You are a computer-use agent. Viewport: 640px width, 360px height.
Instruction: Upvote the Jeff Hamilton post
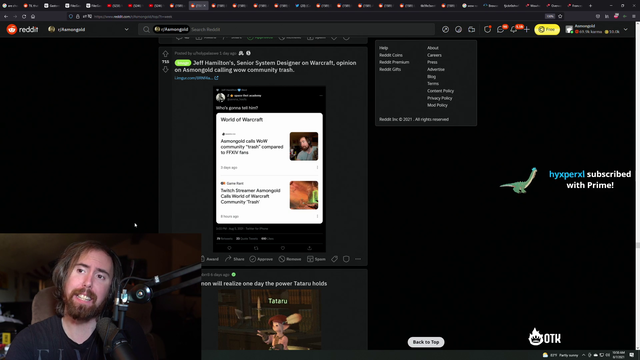coord(165,54)
